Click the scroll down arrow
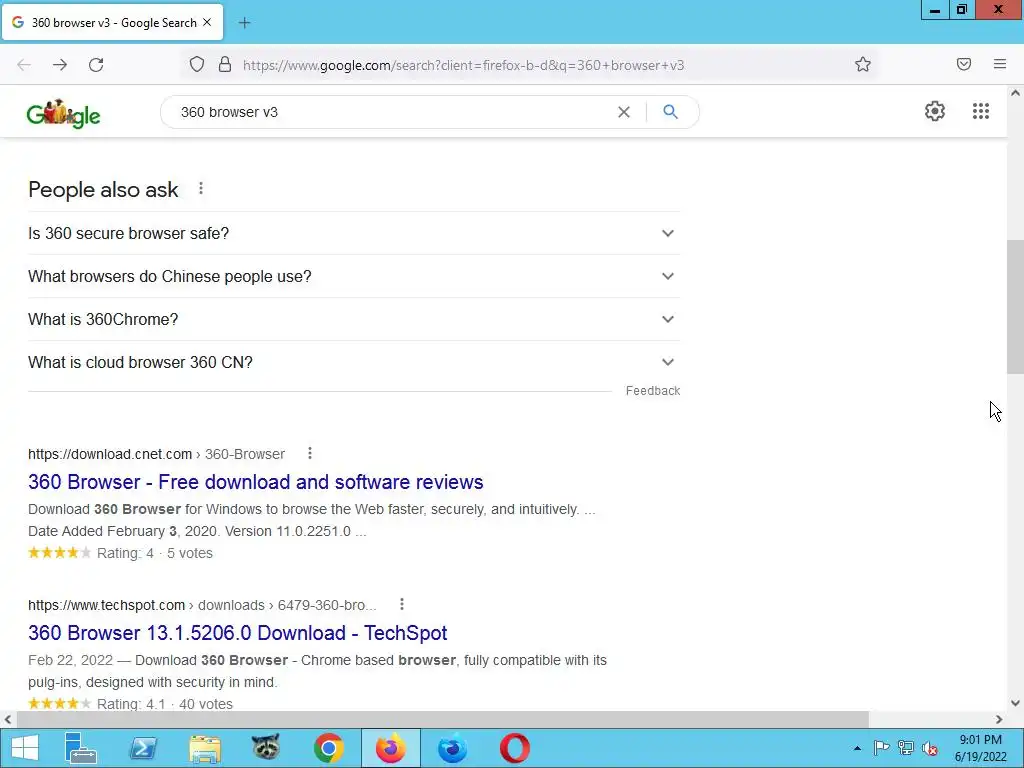This screenshot has width=1024, height=768. click(x=1015, y=703)
